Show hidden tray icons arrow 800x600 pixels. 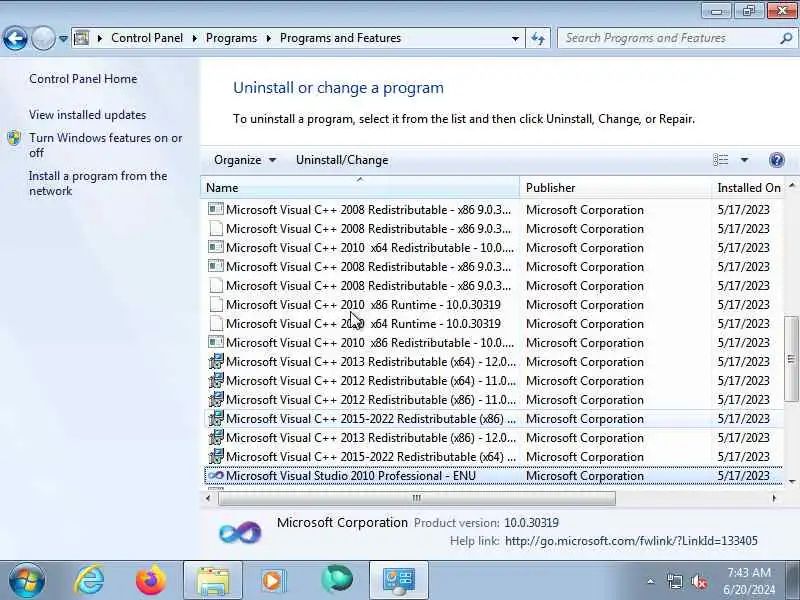(x=651, y=581)
